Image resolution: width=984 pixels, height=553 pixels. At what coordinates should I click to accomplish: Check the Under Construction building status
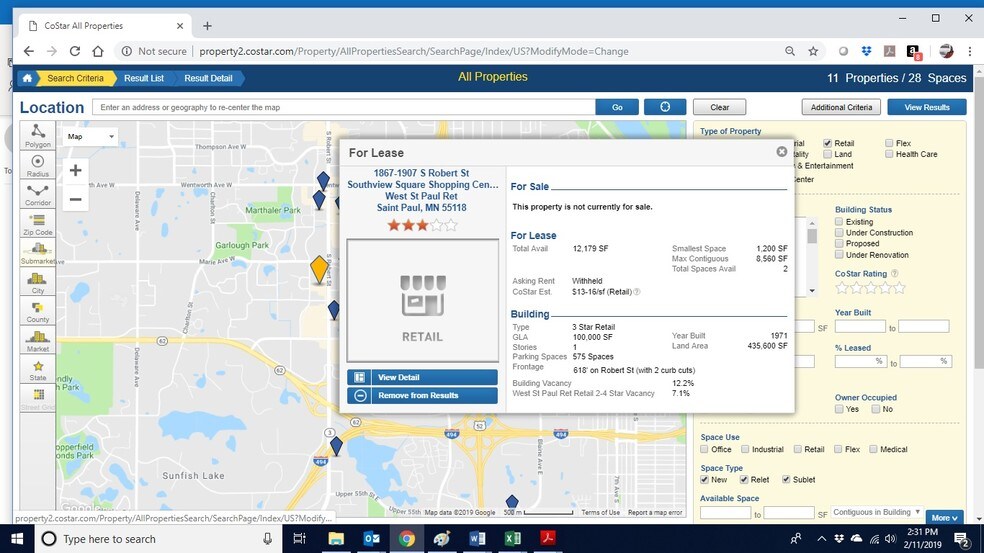(840, 233)
